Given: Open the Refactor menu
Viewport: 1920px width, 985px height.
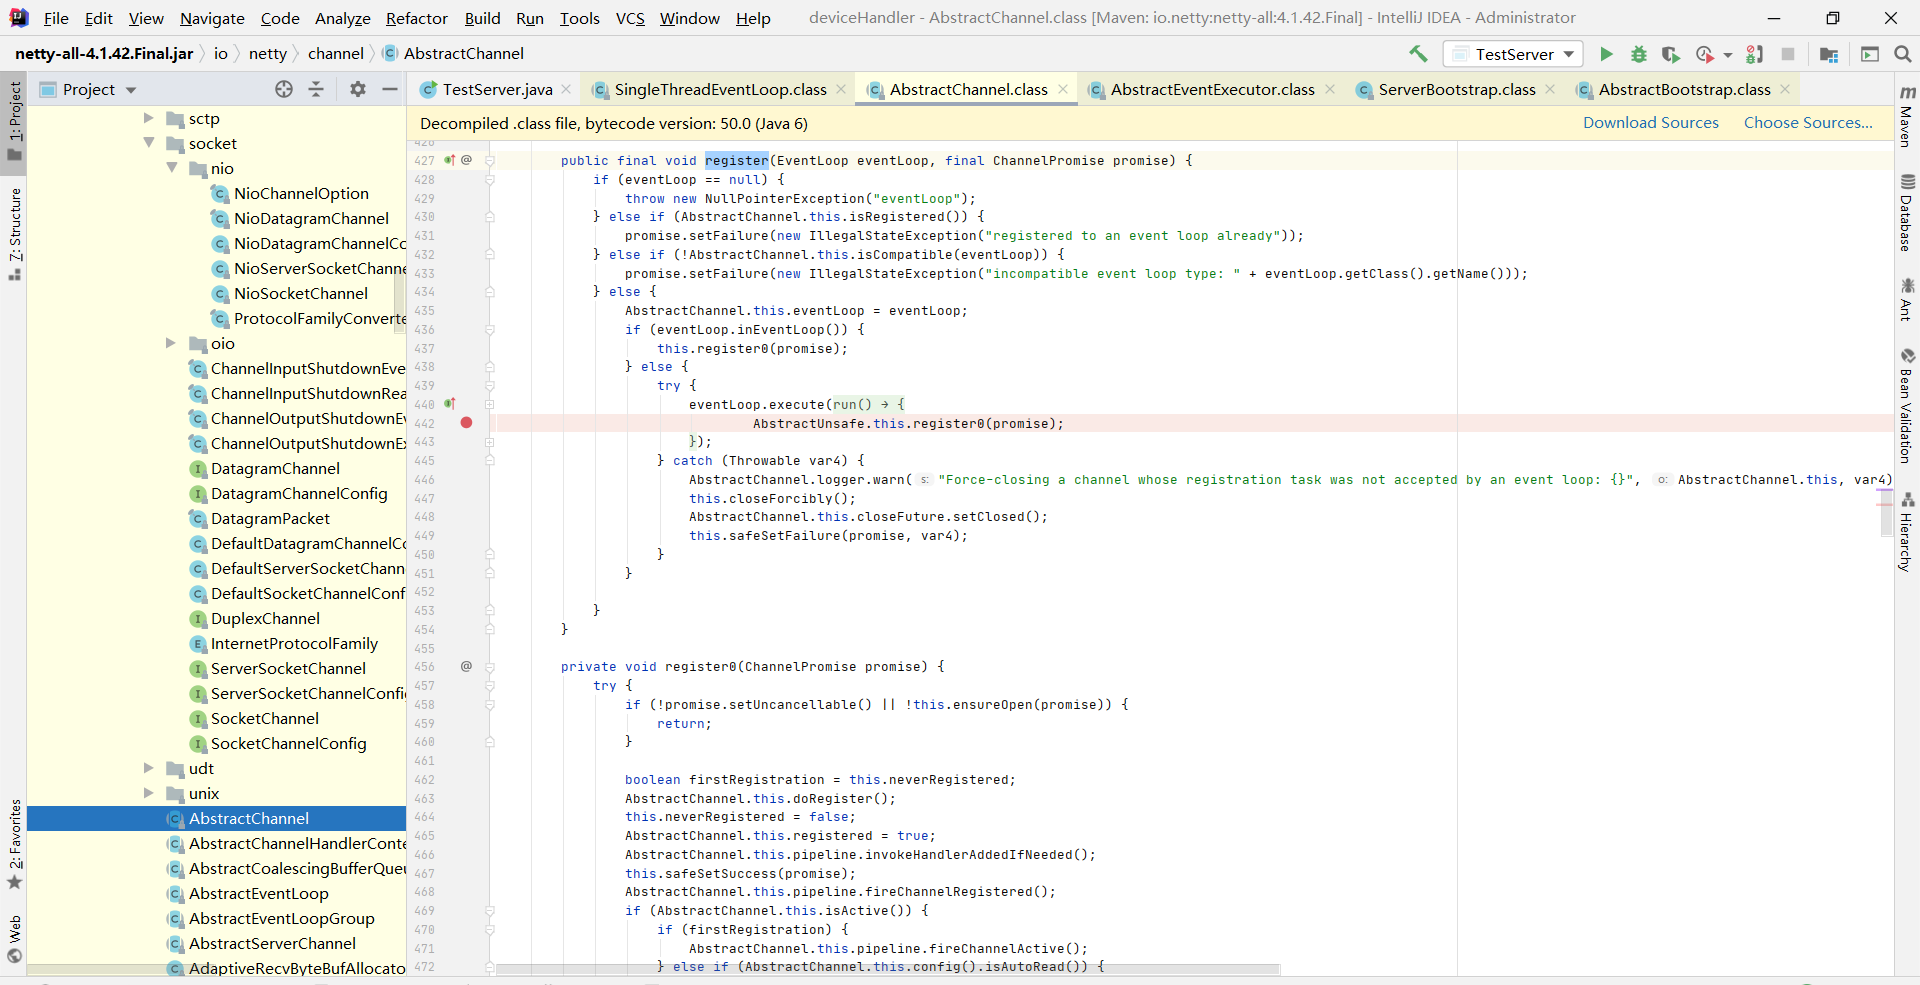Looking at the screenshot, I should coord(417,18).
